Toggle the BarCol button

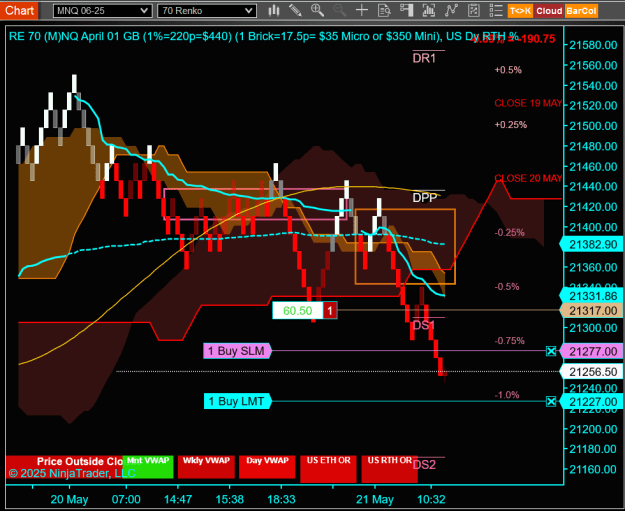pyautogui.click(x=581, y=11)
